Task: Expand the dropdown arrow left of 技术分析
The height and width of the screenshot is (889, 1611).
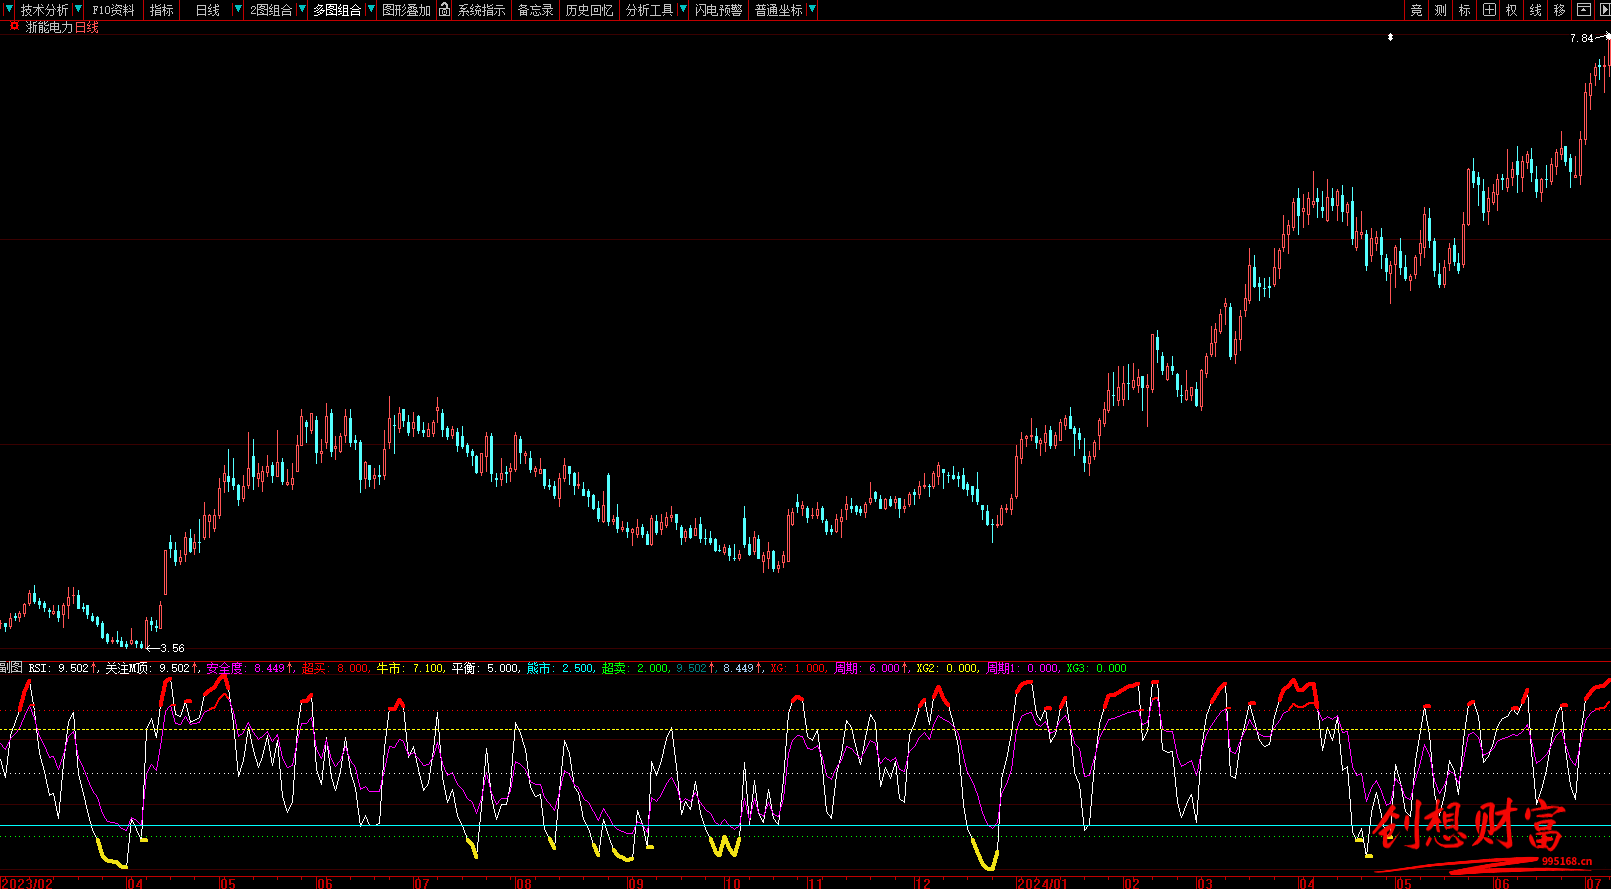Action: (9, 9)
